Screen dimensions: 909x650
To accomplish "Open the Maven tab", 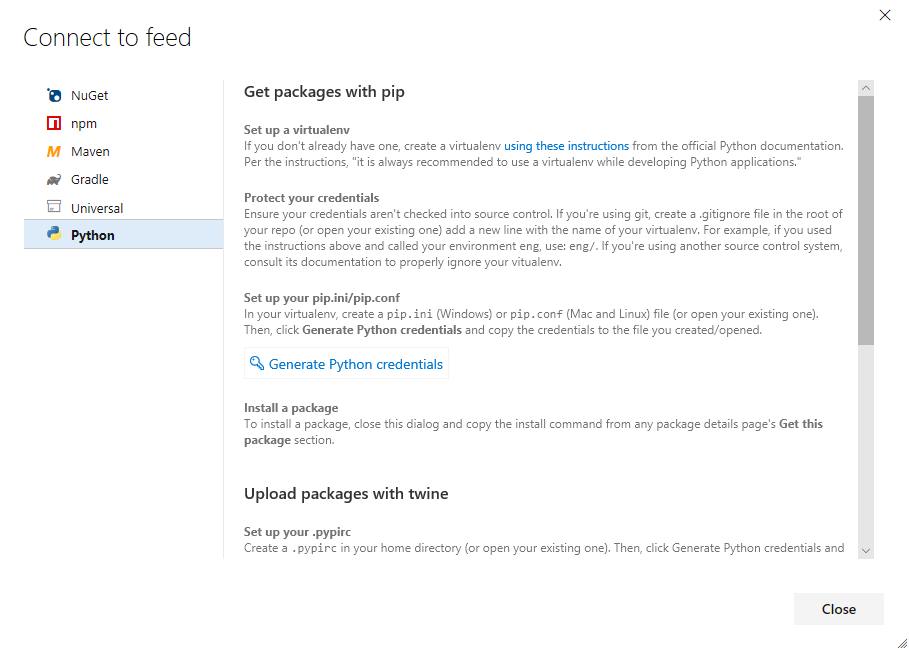I will pyautogui.click(x=90, y=152).
